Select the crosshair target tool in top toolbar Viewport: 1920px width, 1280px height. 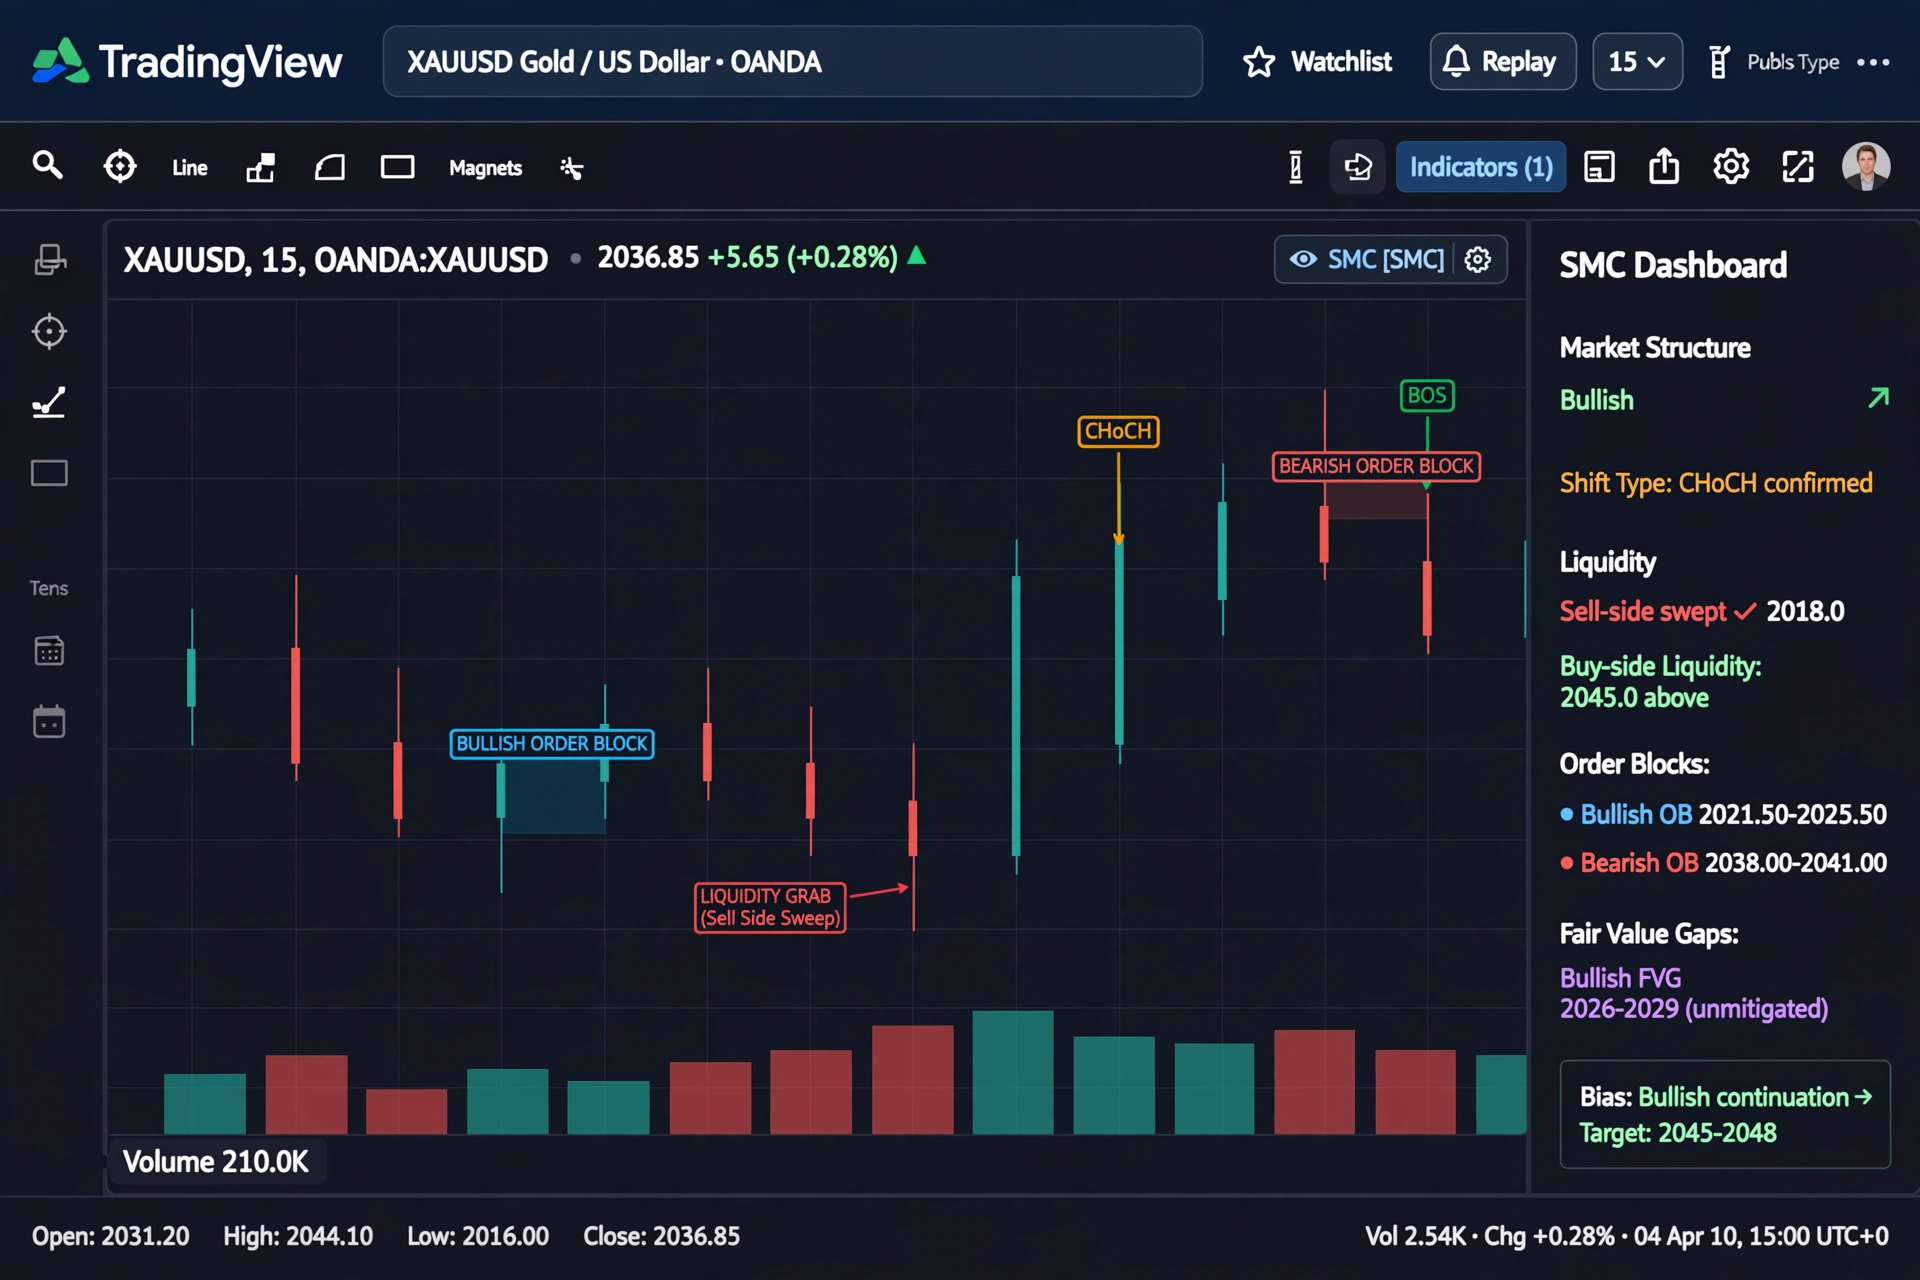coord(120,166)
